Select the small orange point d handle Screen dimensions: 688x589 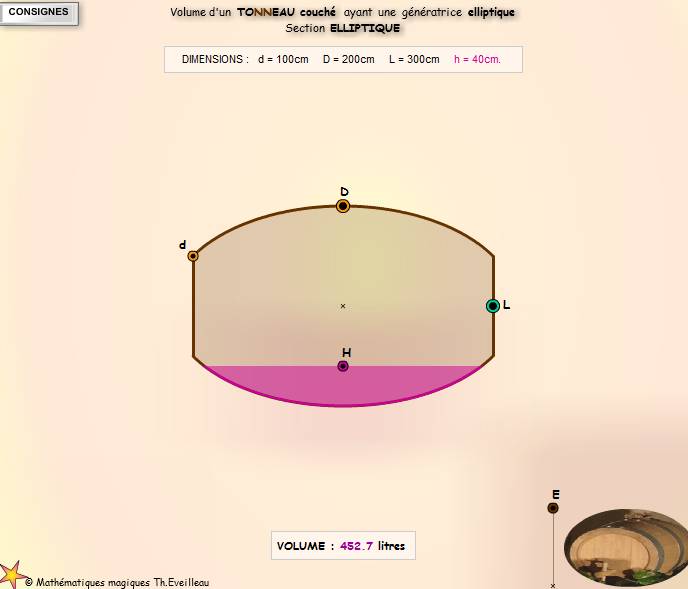[x=193, y=256]
